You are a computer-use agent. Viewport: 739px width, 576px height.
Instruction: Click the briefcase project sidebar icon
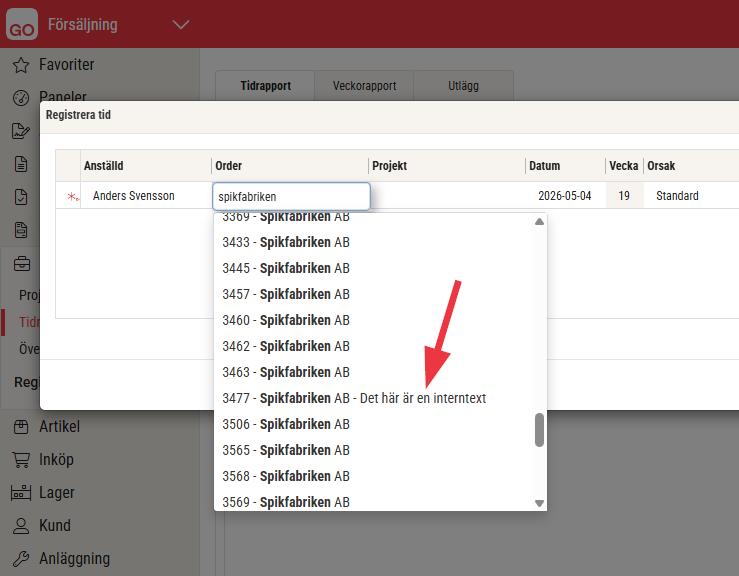tap(22, 263)
